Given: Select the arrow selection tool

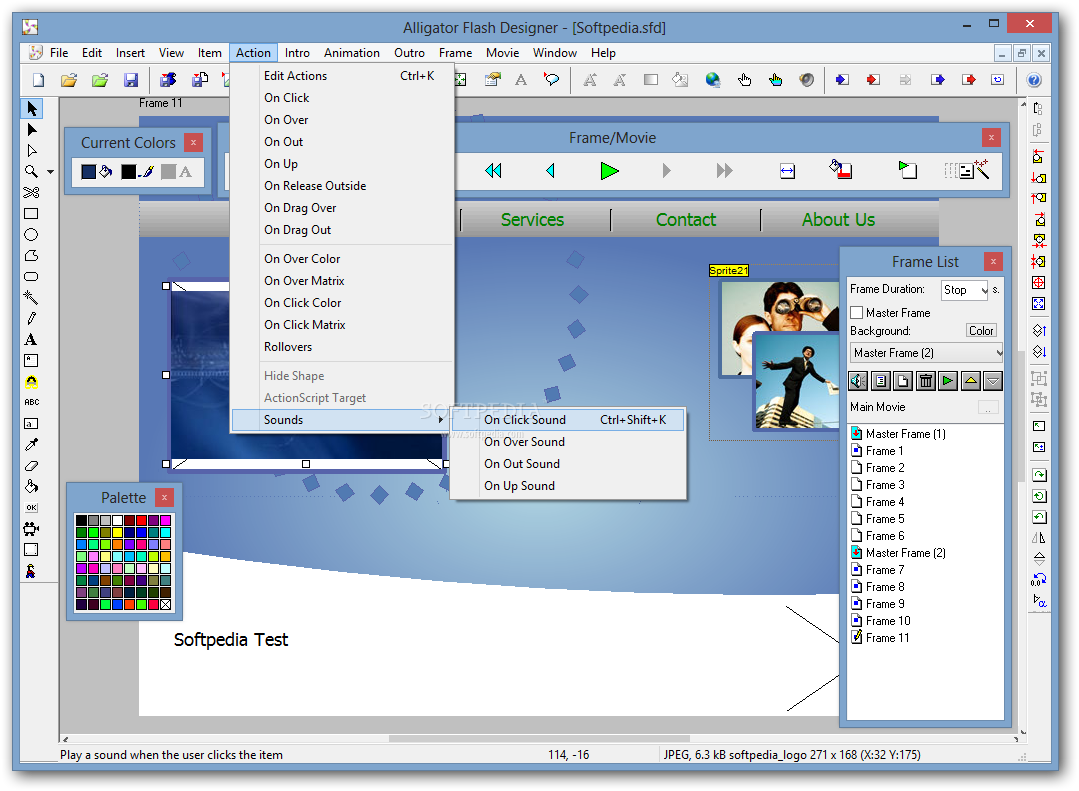Looking at the screenshot, I should pyautogui.click(x=32, y=108).
